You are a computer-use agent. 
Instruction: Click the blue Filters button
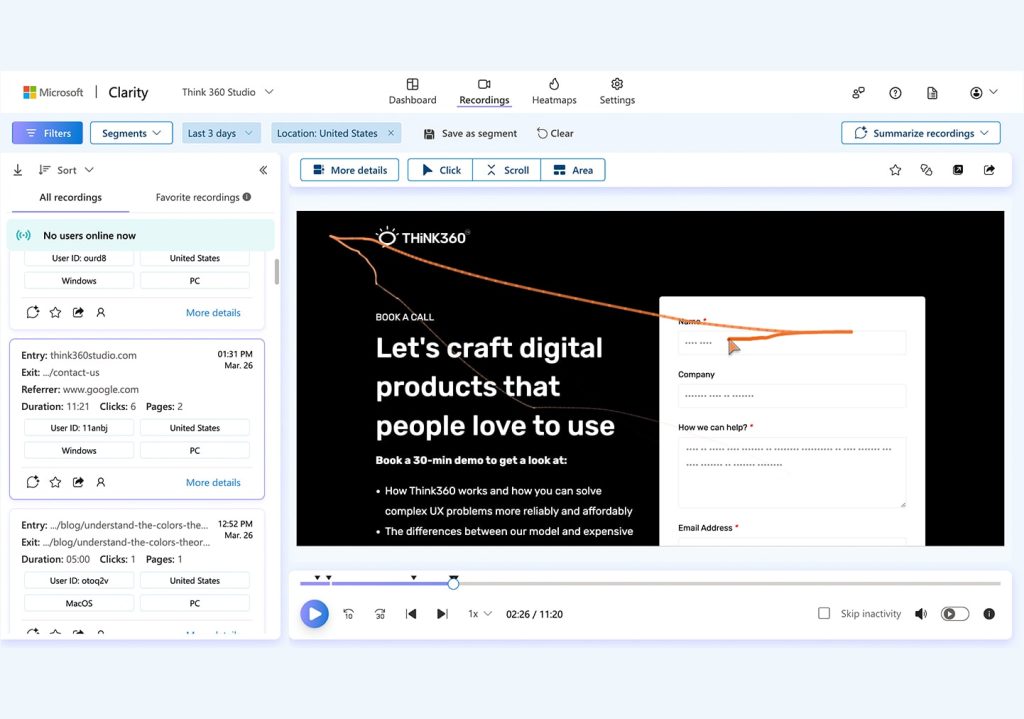point(48,133)
